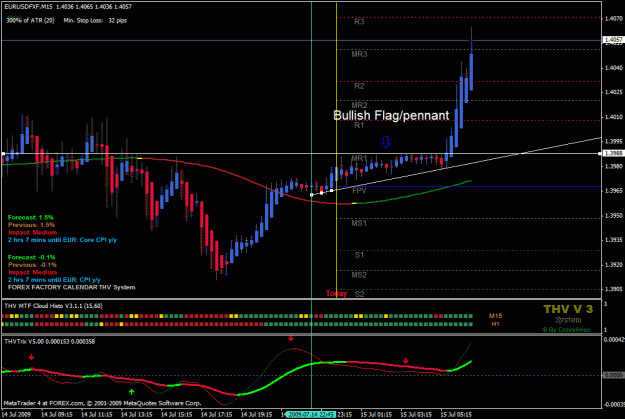Select the MR2 pivot label

coord(359,105)
